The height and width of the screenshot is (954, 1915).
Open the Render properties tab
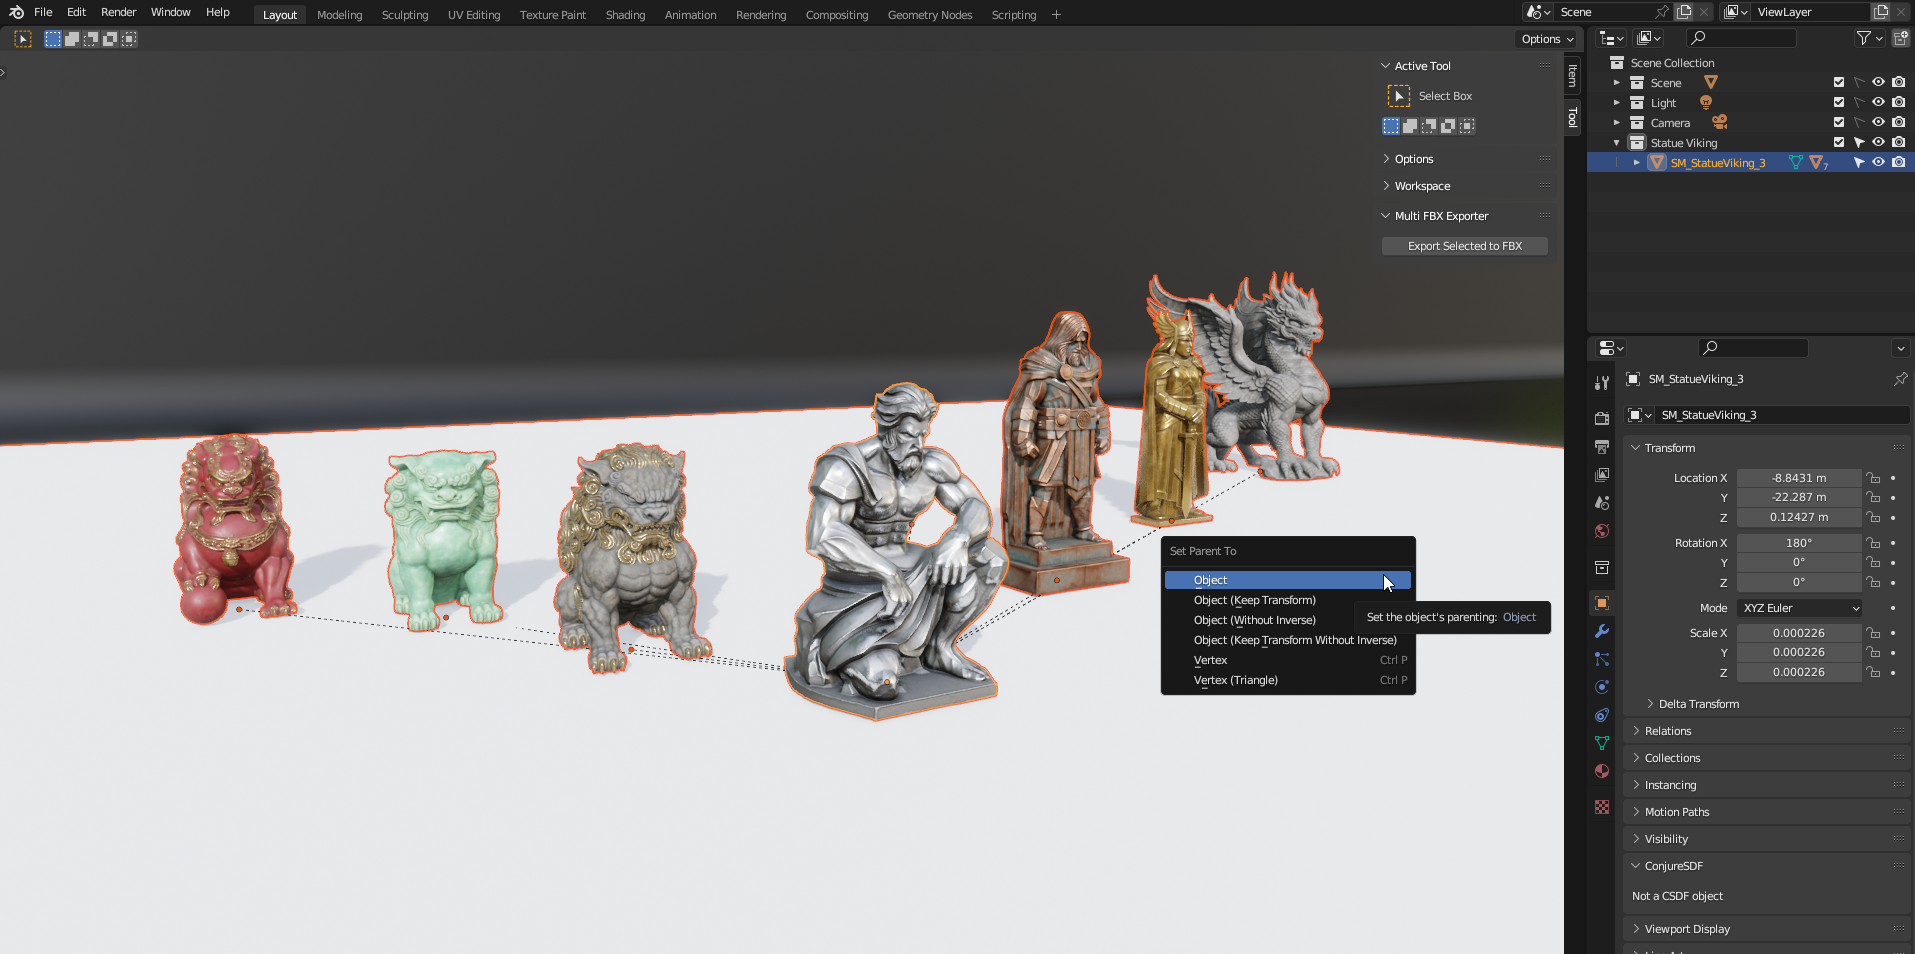click(1602, 418)
